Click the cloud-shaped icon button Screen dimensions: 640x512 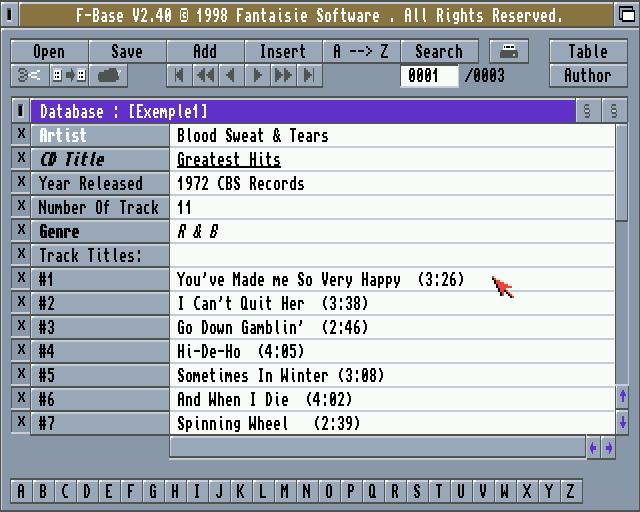point(108,76)
